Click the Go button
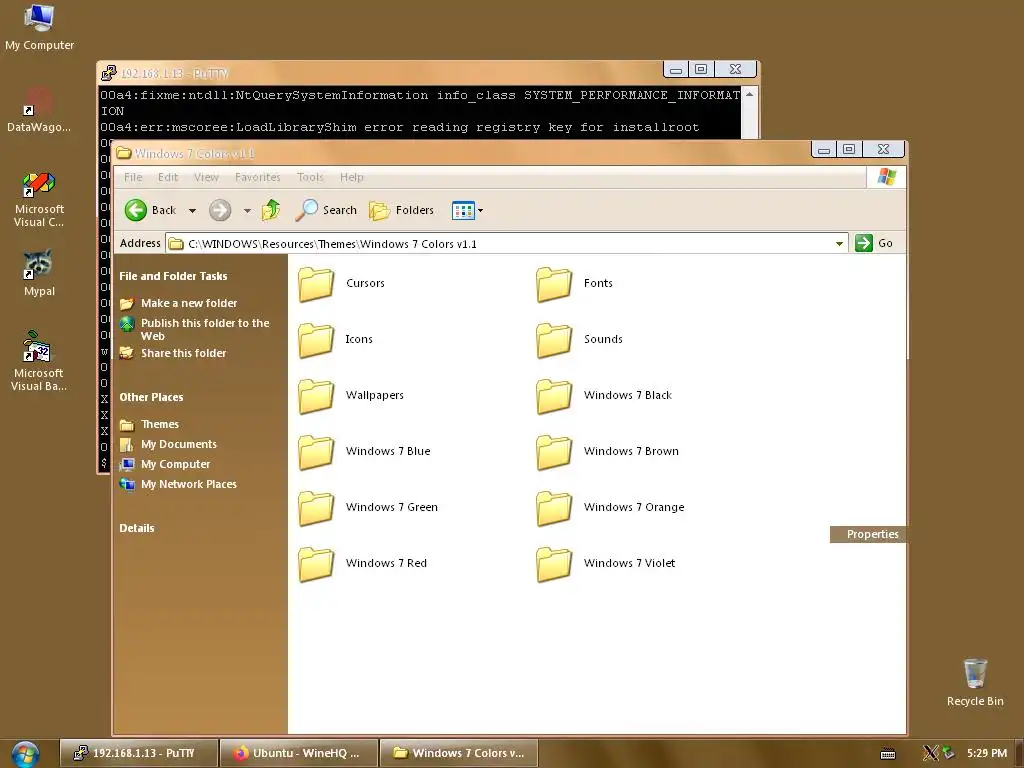 click(874, 243)
